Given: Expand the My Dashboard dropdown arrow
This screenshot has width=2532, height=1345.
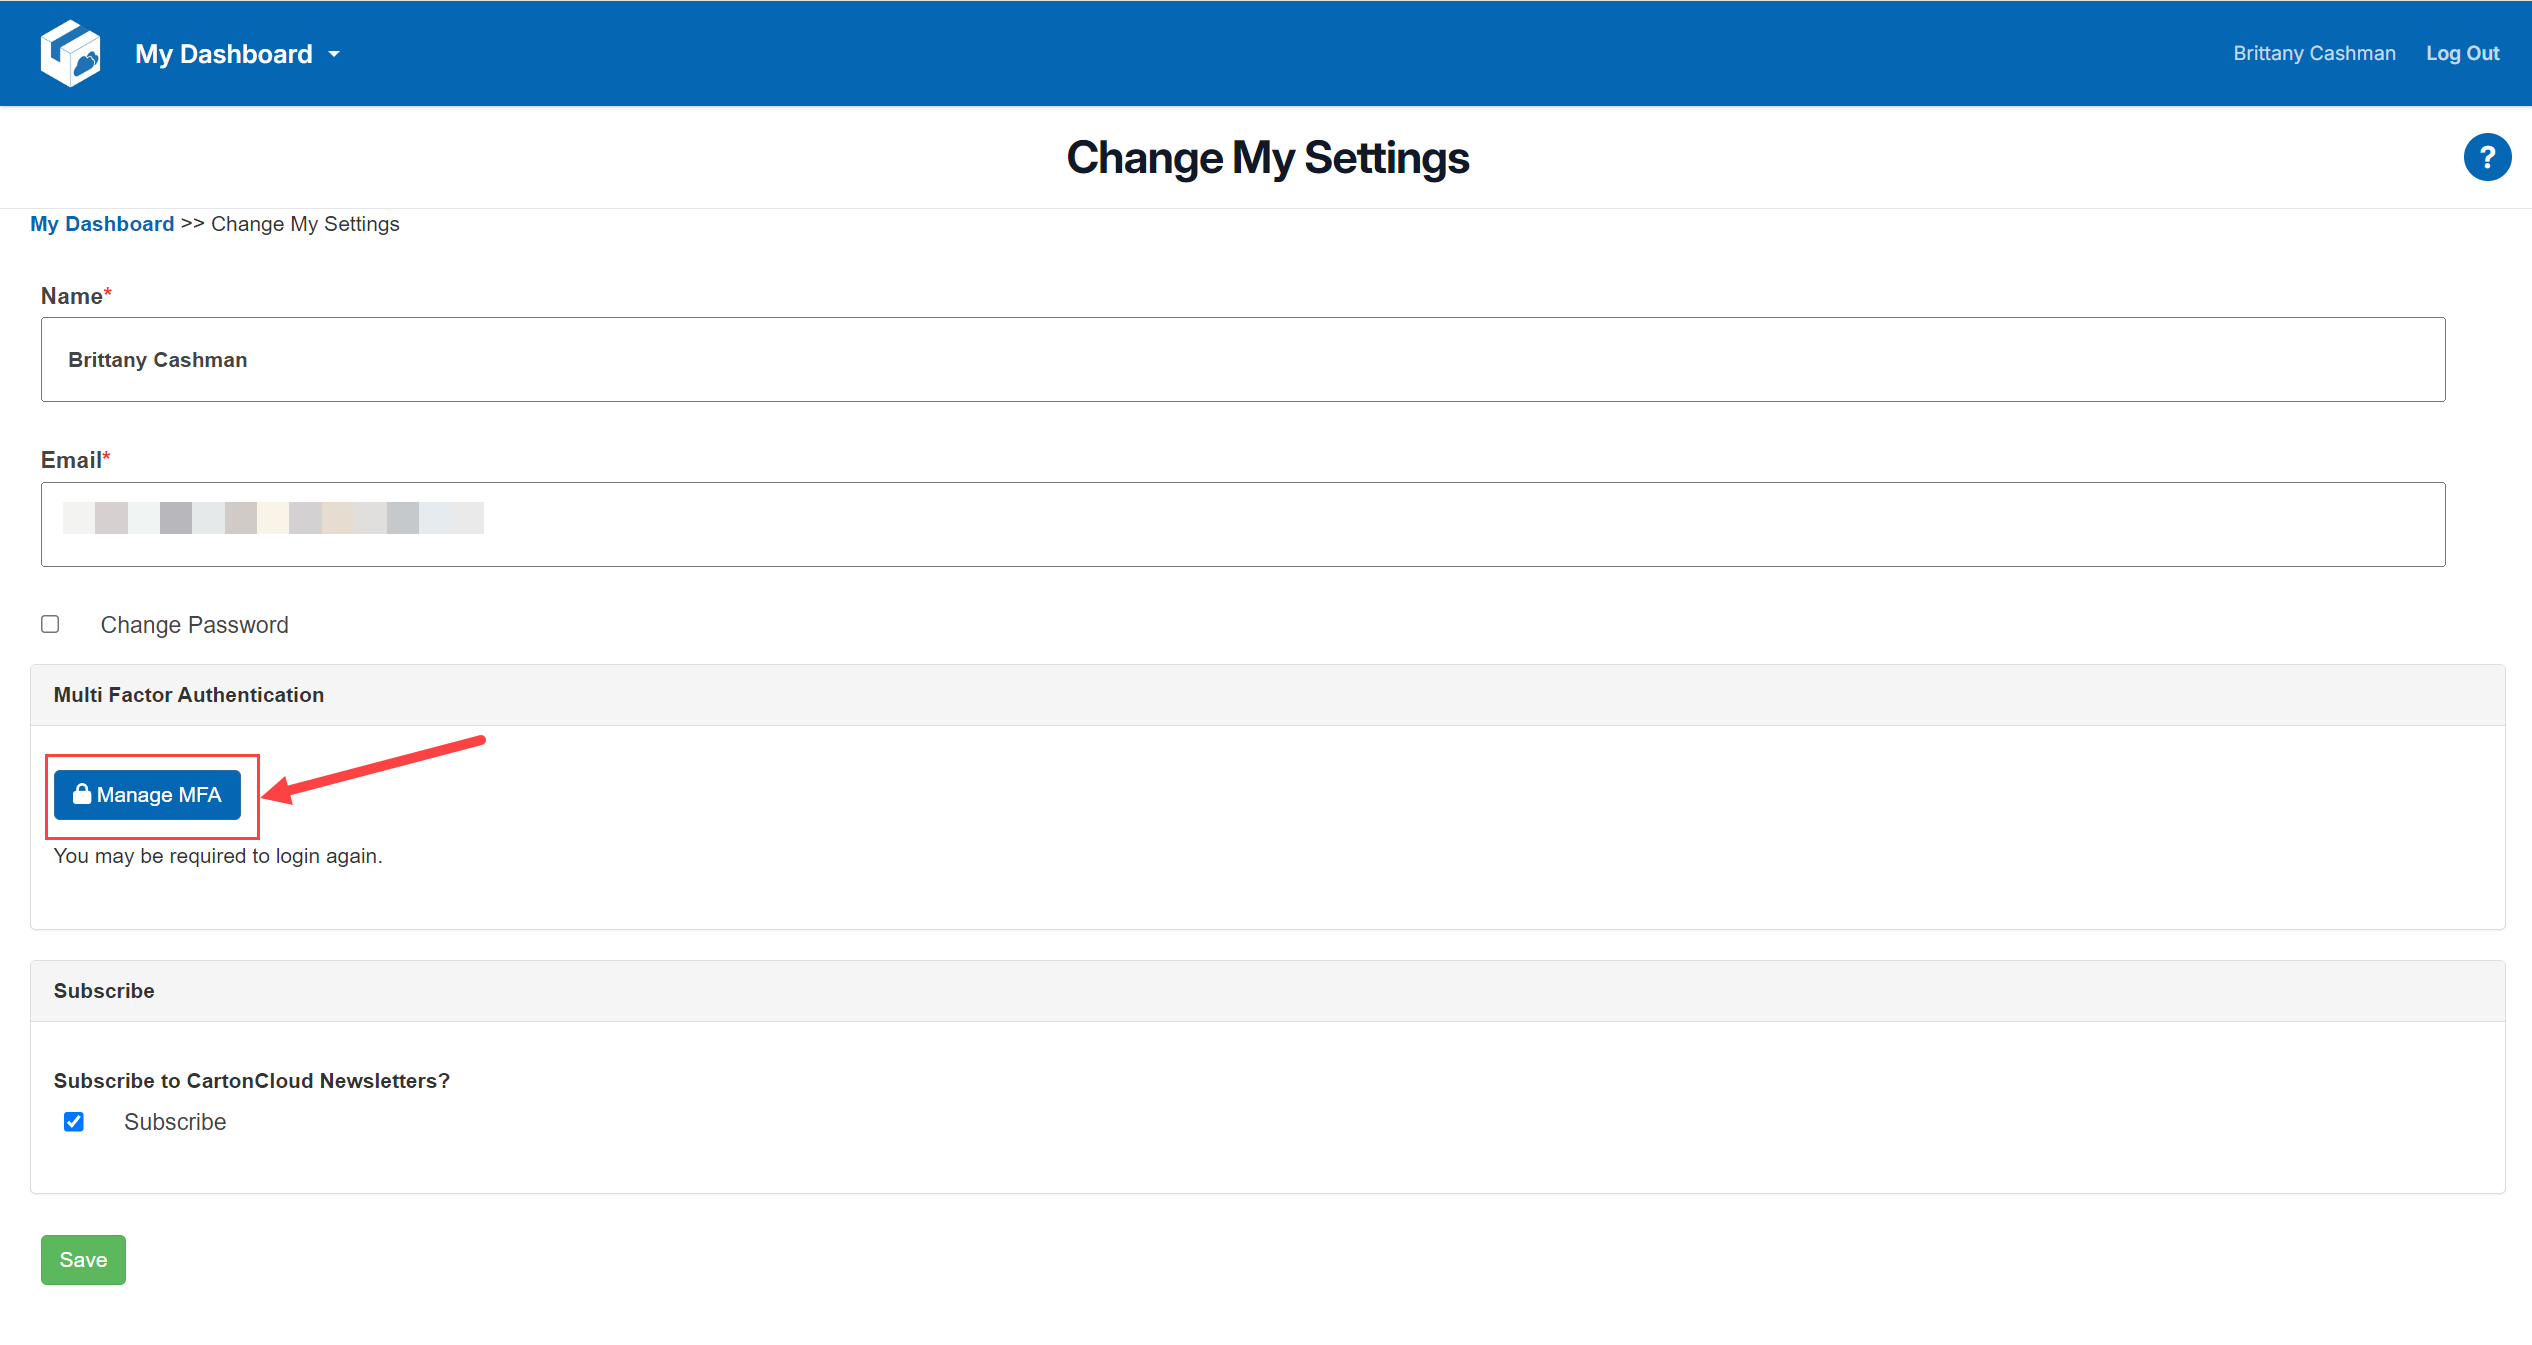Looking at the screenshot, I should point(334,54).
